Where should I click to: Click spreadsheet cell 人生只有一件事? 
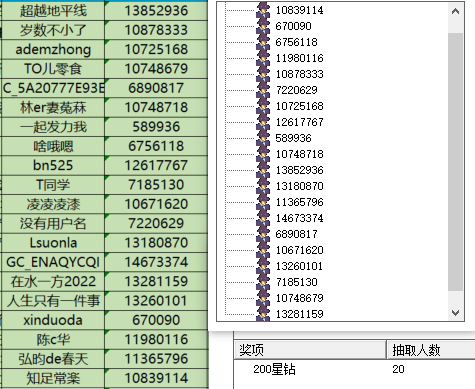[53, 301]
